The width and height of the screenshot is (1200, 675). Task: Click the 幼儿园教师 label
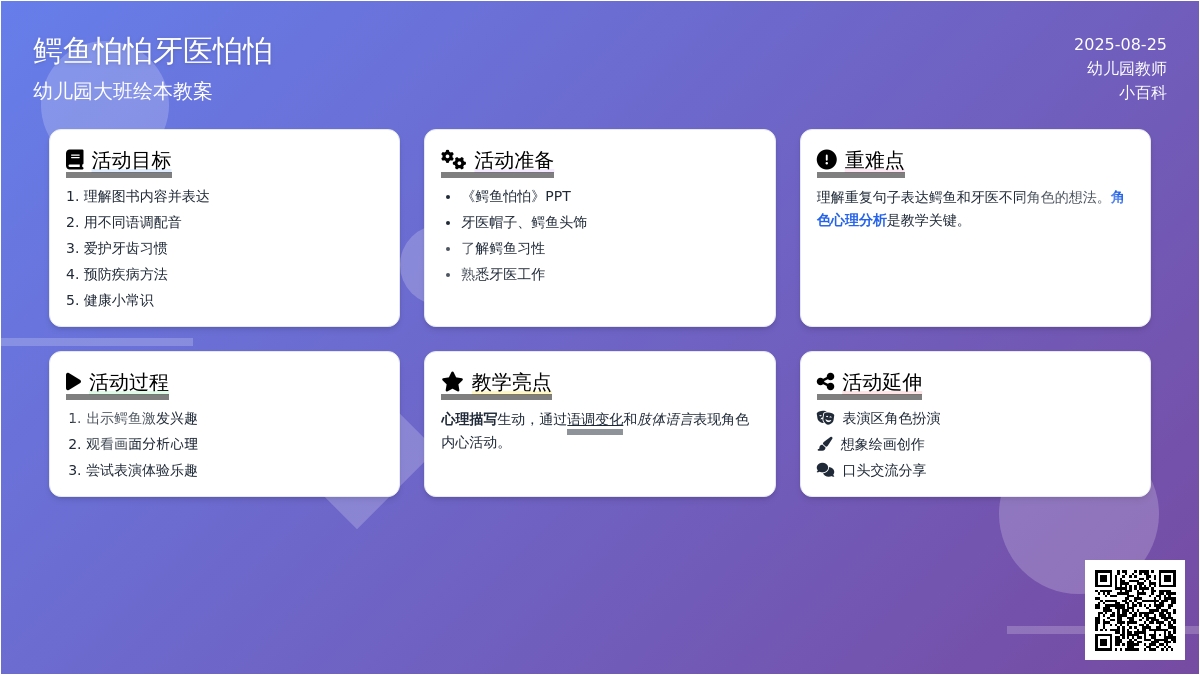[1127, 68]
